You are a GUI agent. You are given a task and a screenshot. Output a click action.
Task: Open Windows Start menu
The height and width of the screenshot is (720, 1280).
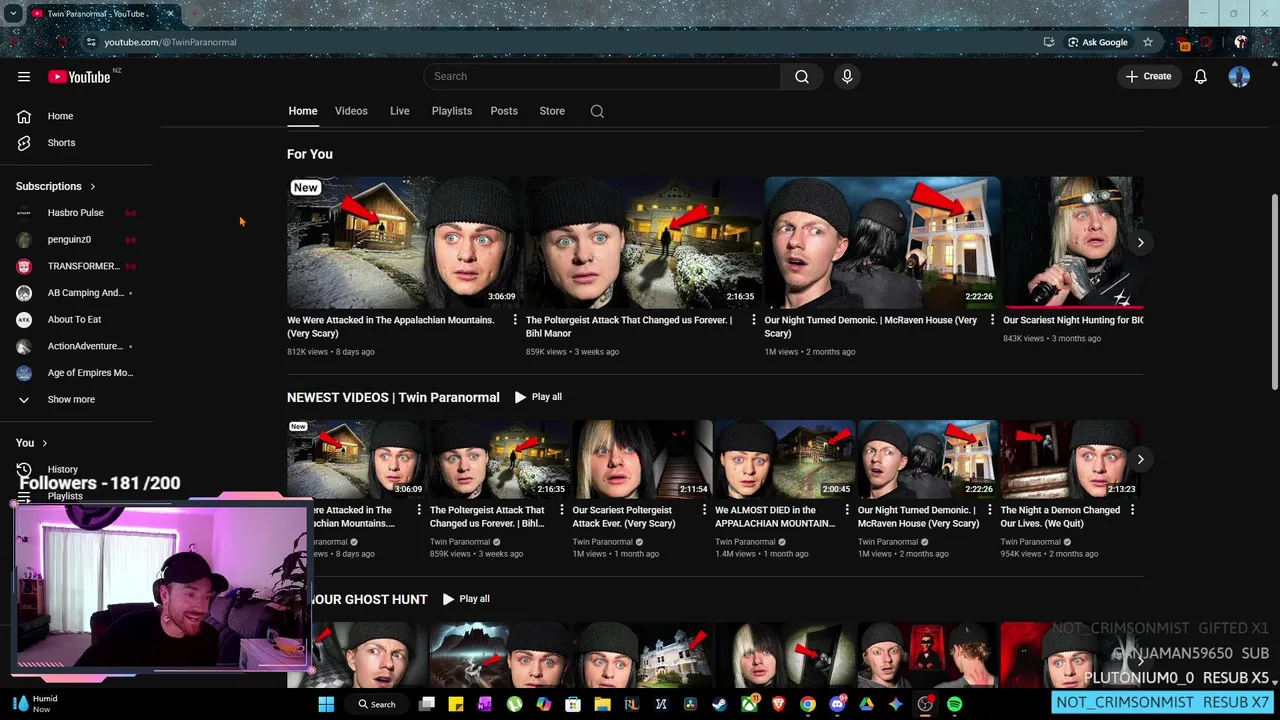point(326,704)
